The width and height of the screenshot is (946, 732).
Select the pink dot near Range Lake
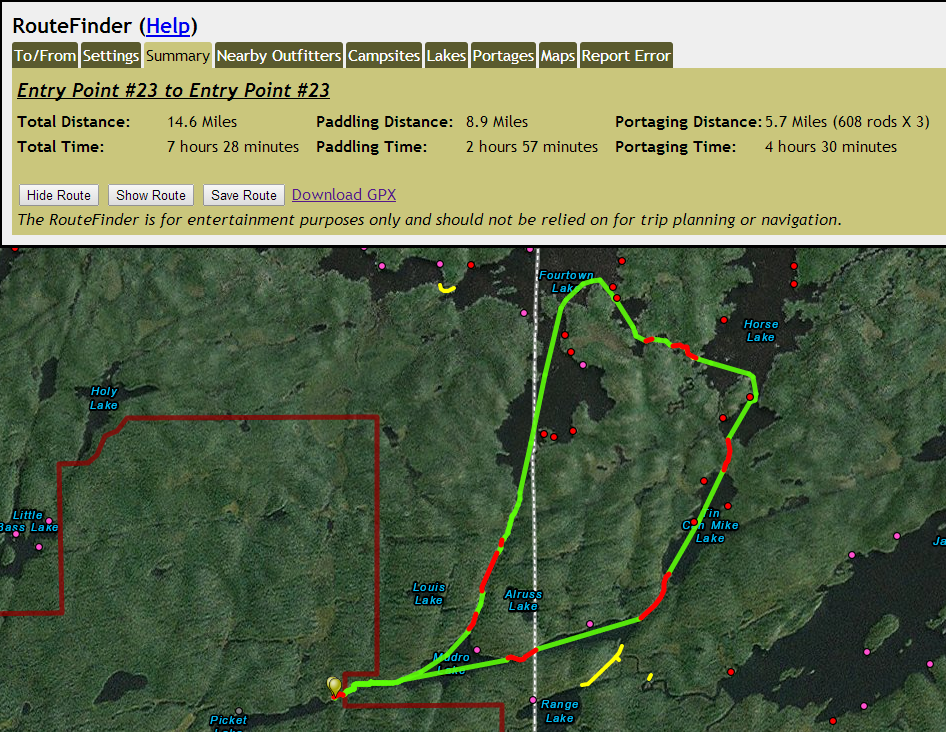pyautogui.click(x=533, y=700)
